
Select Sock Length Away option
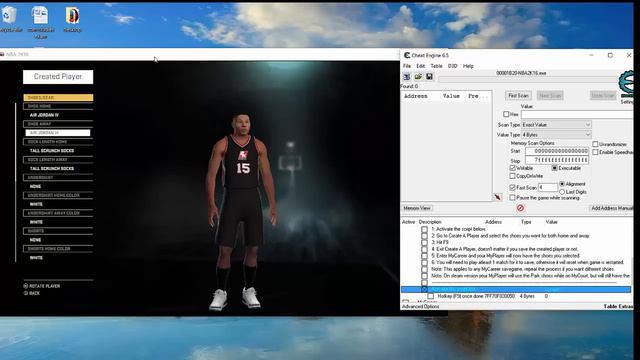(x=58, y=160)
